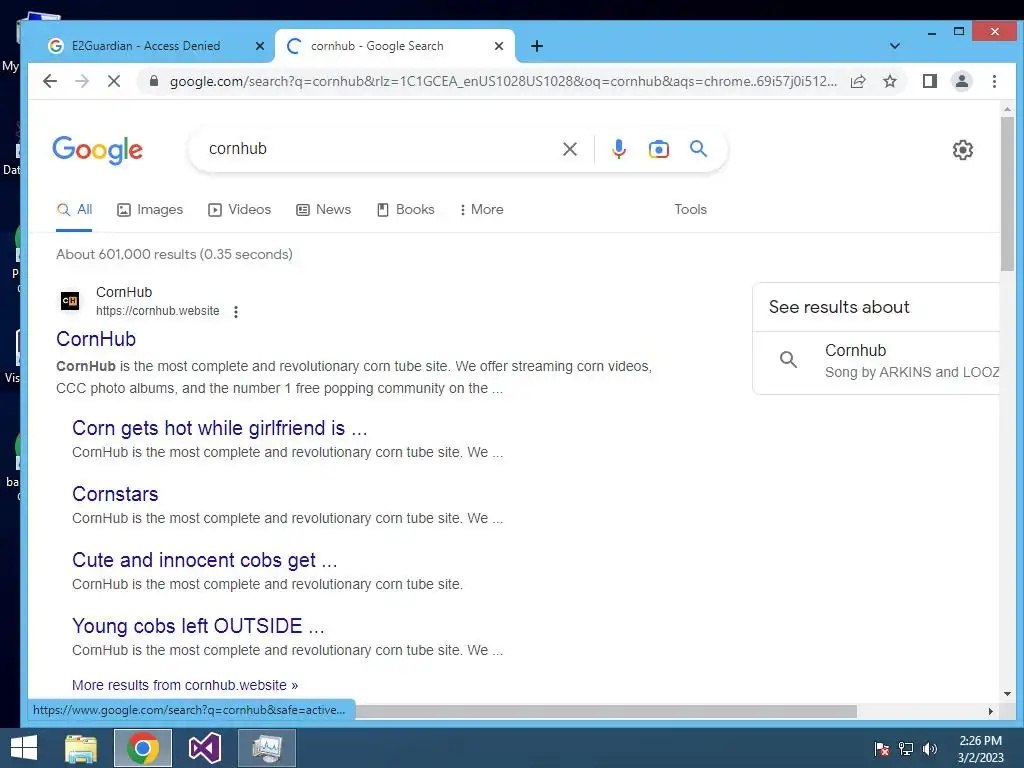Switch to Images results
Screen dimensions: 1024x768
coord(150,210)
